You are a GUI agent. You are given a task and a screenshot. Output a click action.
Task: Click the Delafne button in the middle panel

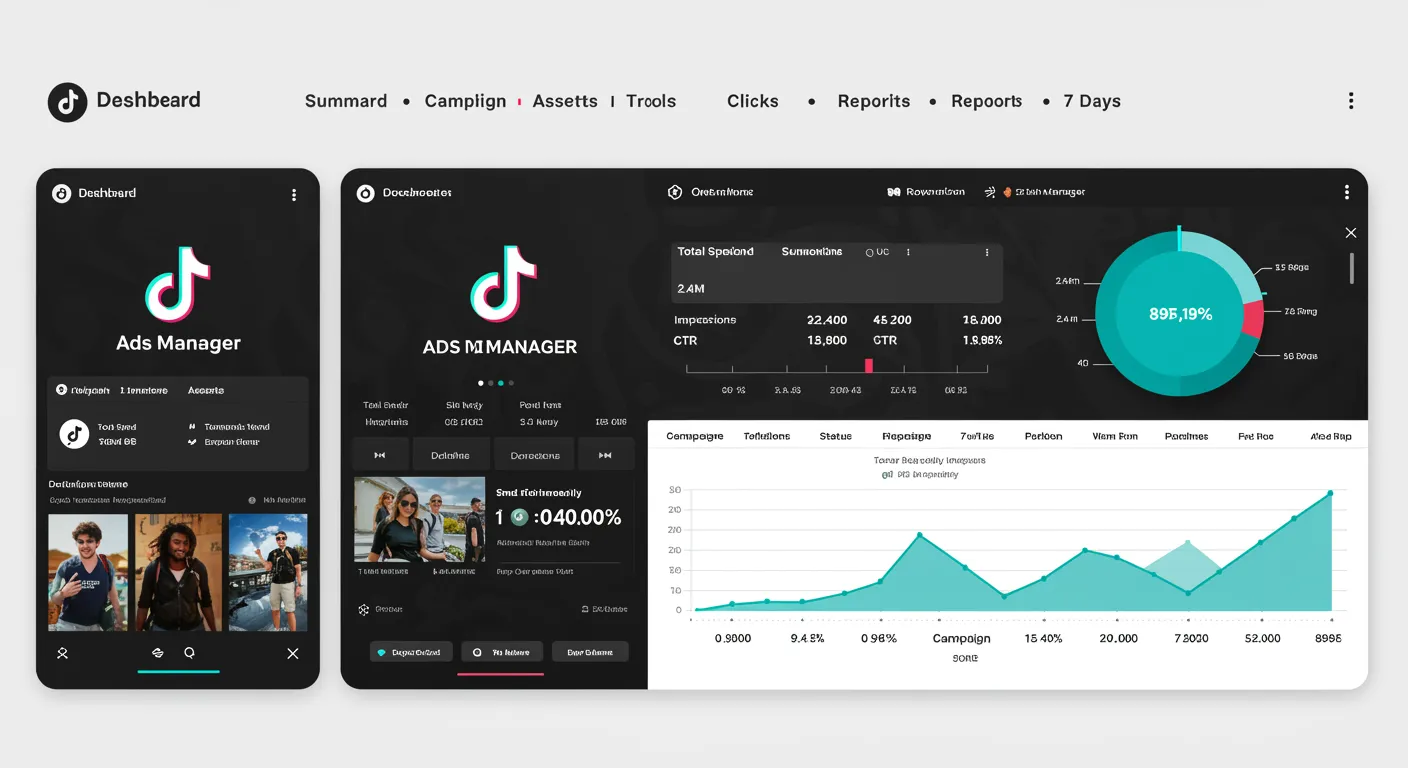click(x=451, y=453)
